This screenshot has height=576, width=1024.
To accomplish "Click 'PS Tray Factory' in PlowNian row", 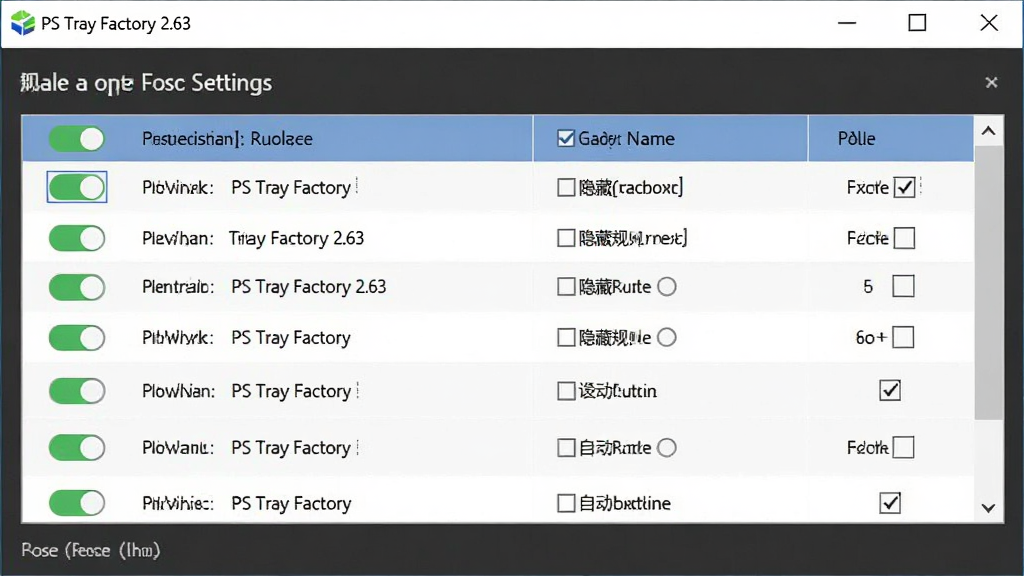I will [x=291, y=391].
